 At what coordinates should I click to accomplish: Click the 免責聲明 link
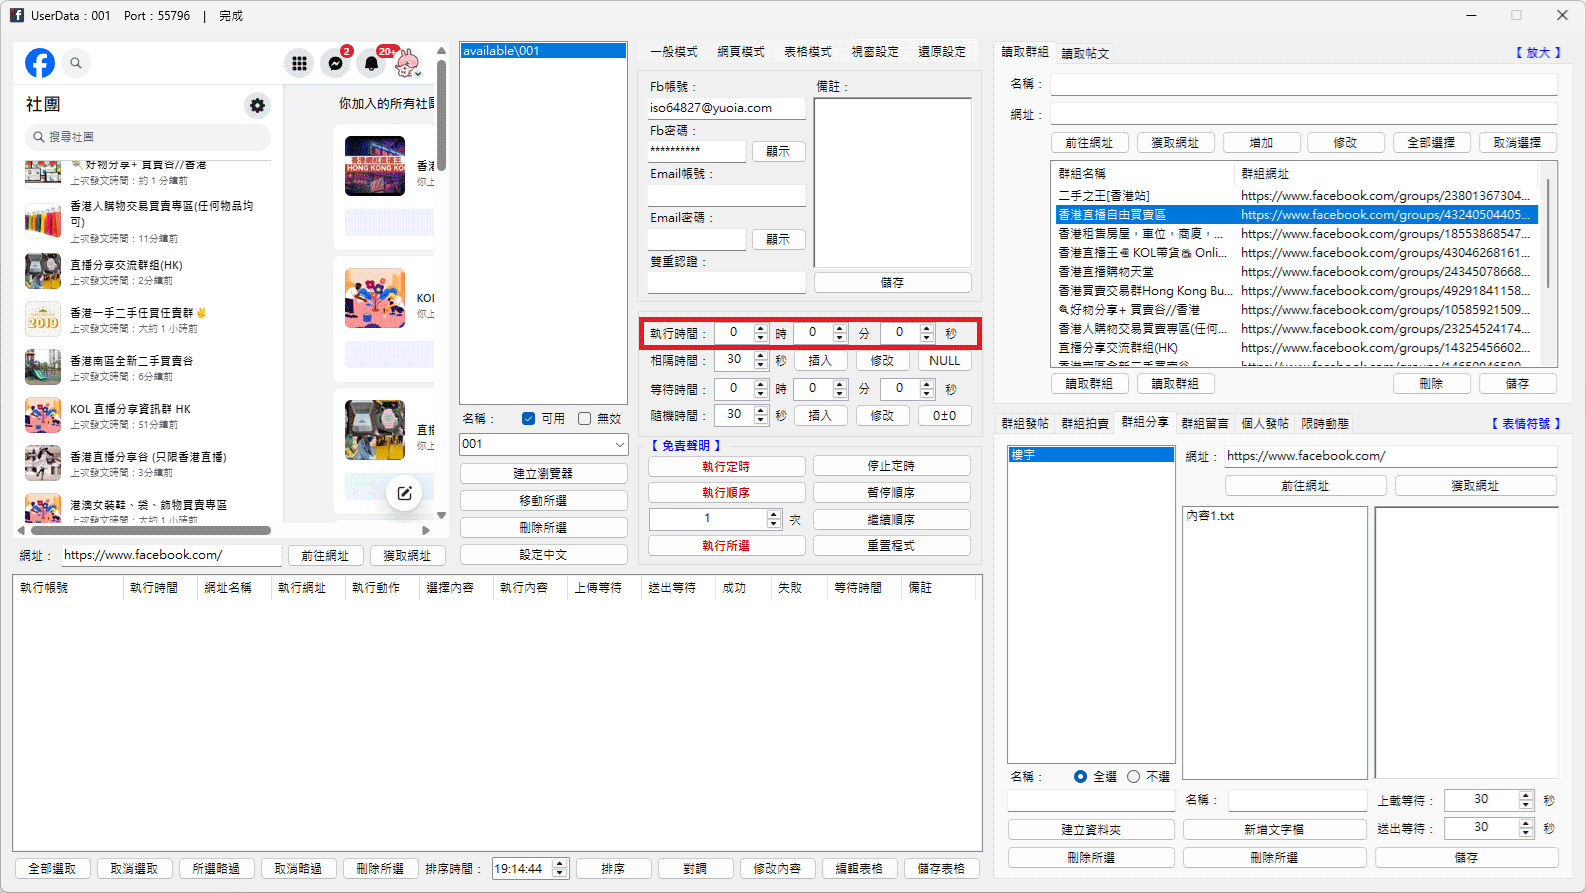pyautogui.click(x=686, y=446)
